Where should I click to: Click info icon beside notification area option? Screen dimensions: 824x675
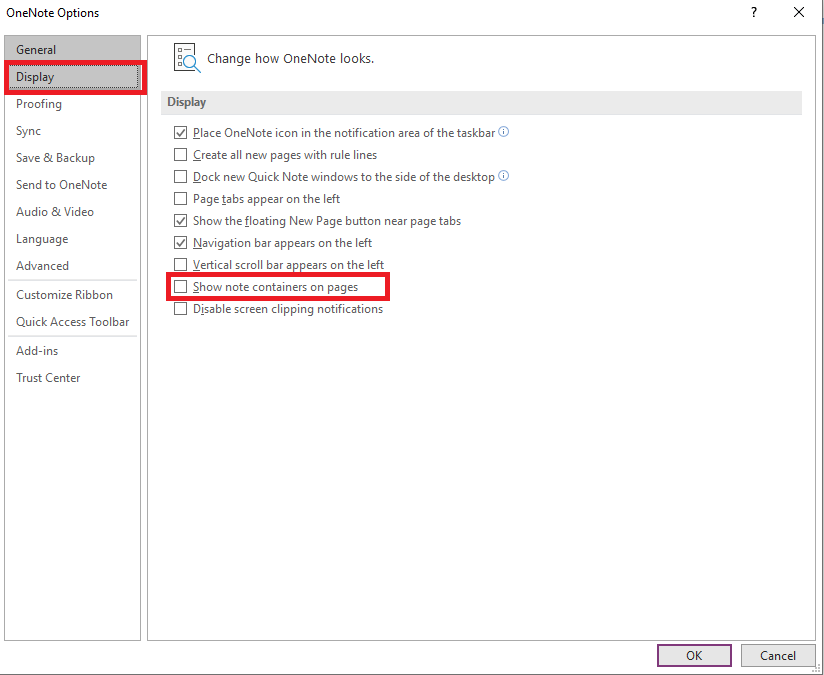click(x=504, y=131)
